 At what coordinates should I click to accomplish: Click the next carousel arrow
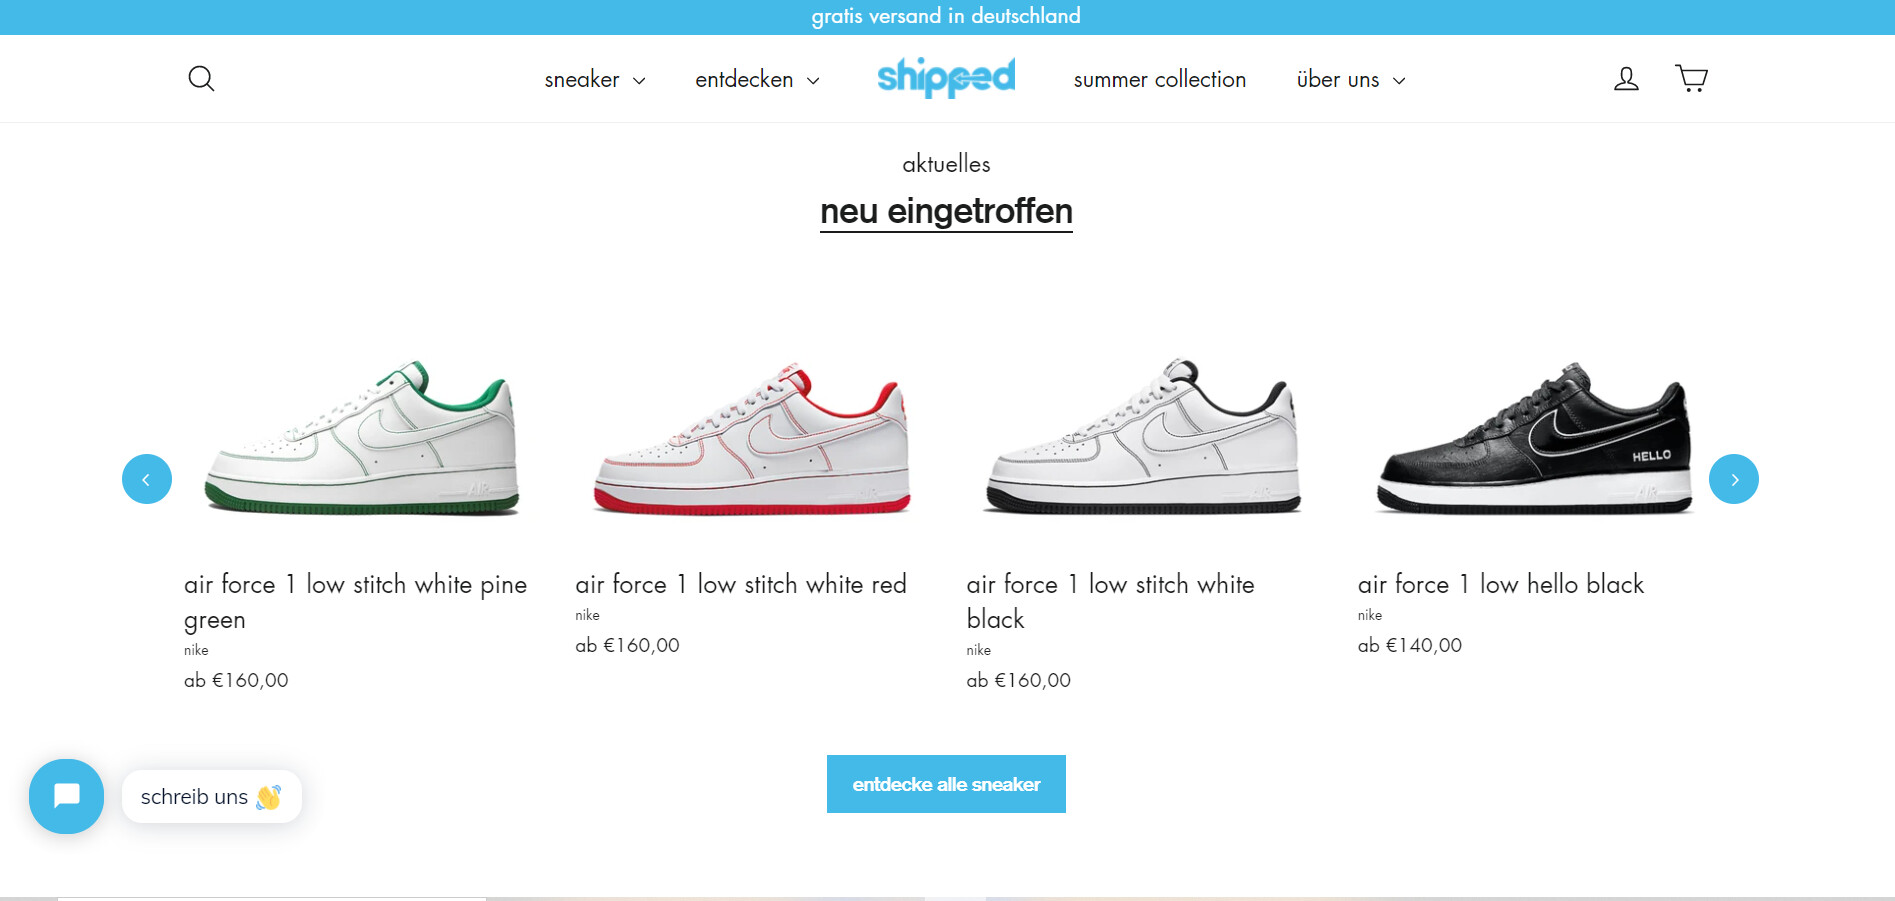pos(1734,479)
